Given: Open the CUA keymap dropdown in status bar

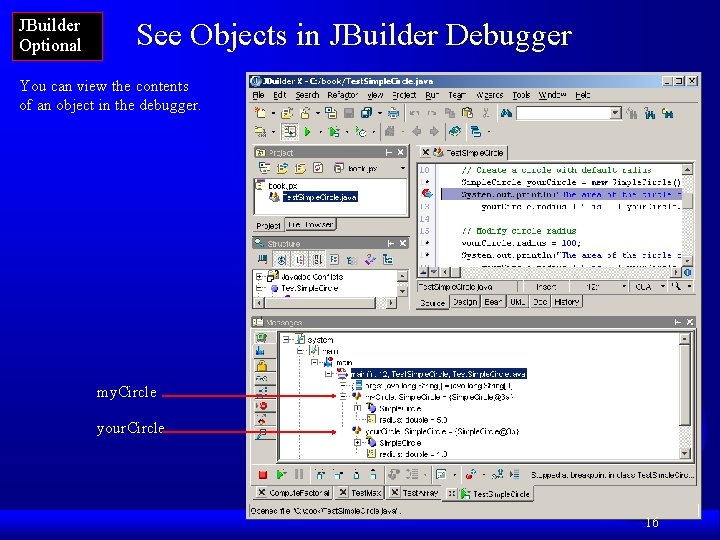Looking at the screenshot, I should point(662,287).
